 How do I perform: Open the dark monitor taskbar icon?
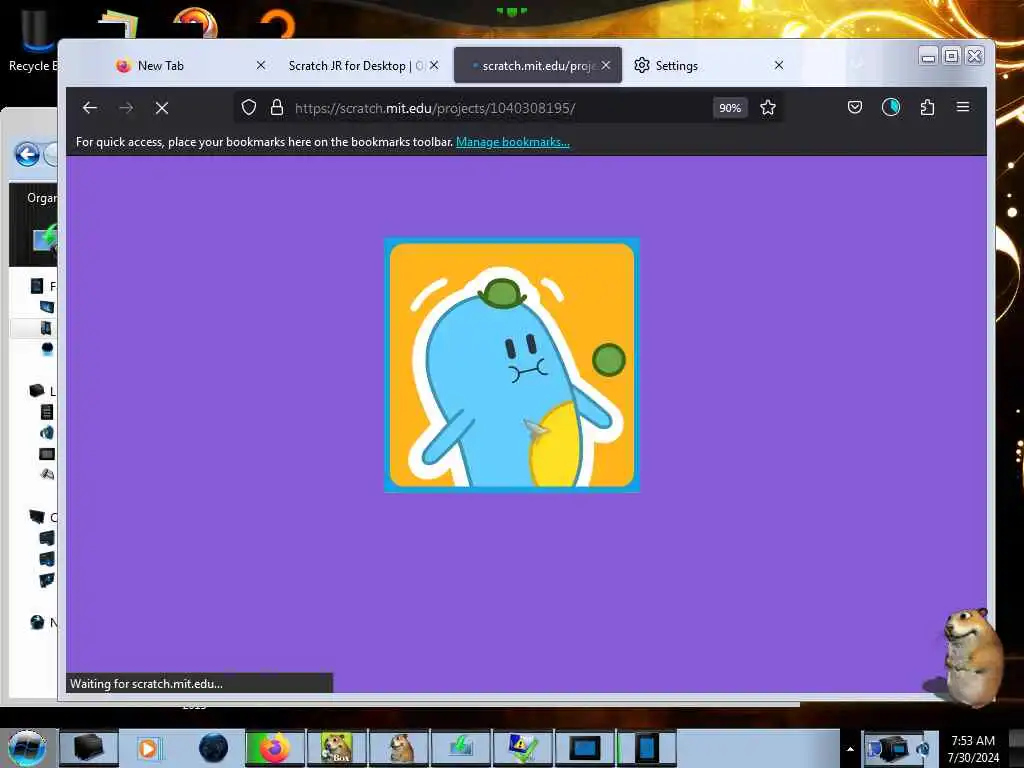pyautogui.click(x=584, y=748)
